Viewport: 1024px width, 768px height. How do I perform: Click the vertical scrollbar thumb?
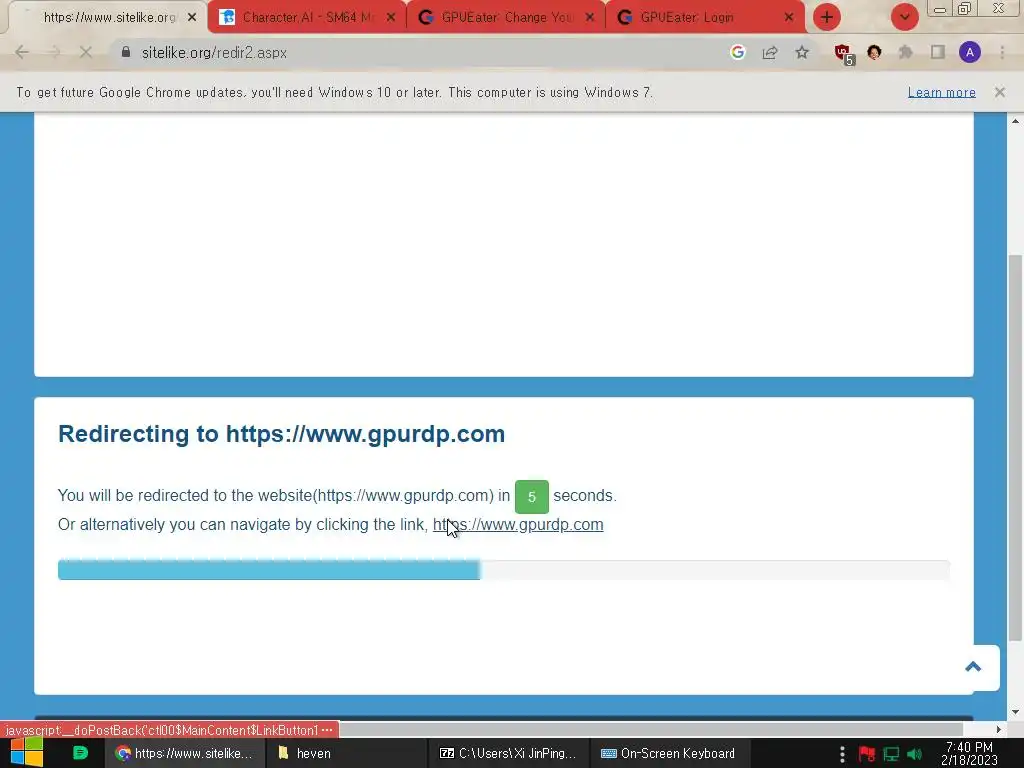coord(1015,447)
